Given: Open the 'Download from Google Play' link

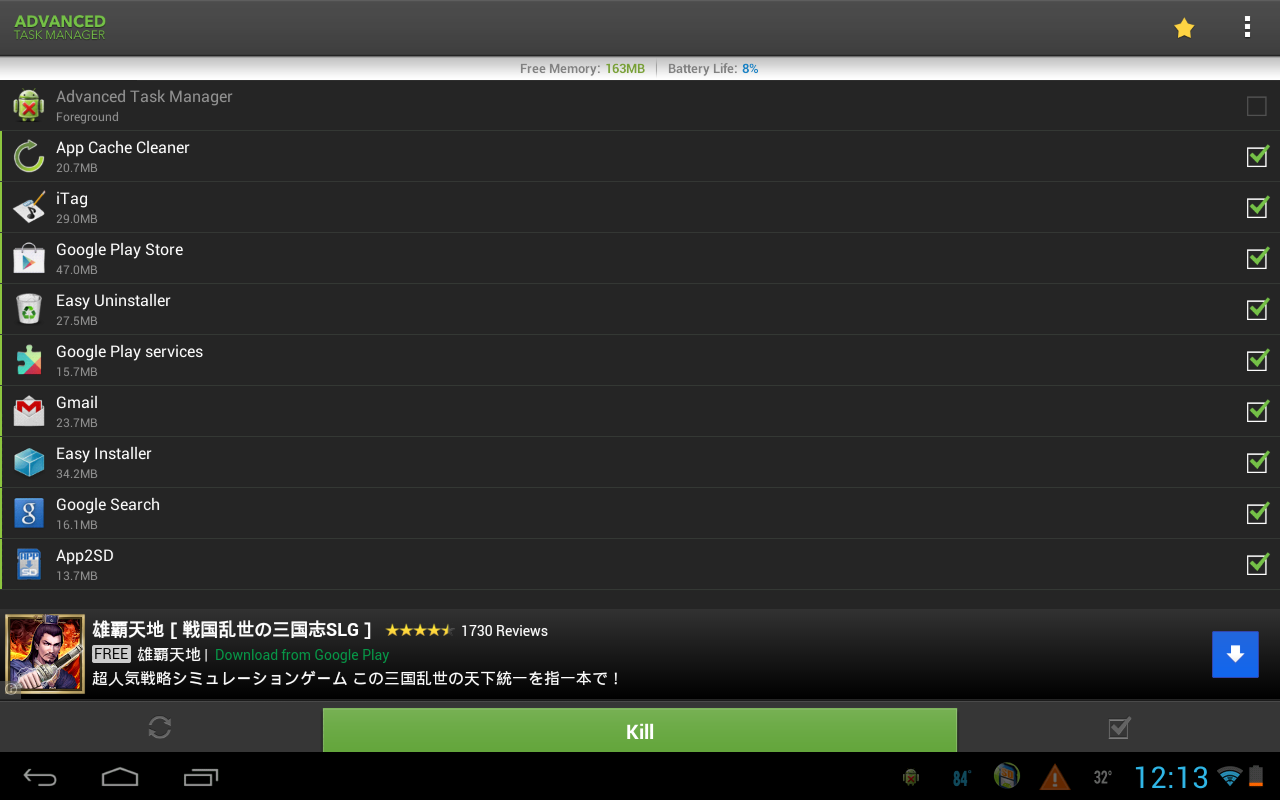Looking at the screenshot, I should pos(302,654).
